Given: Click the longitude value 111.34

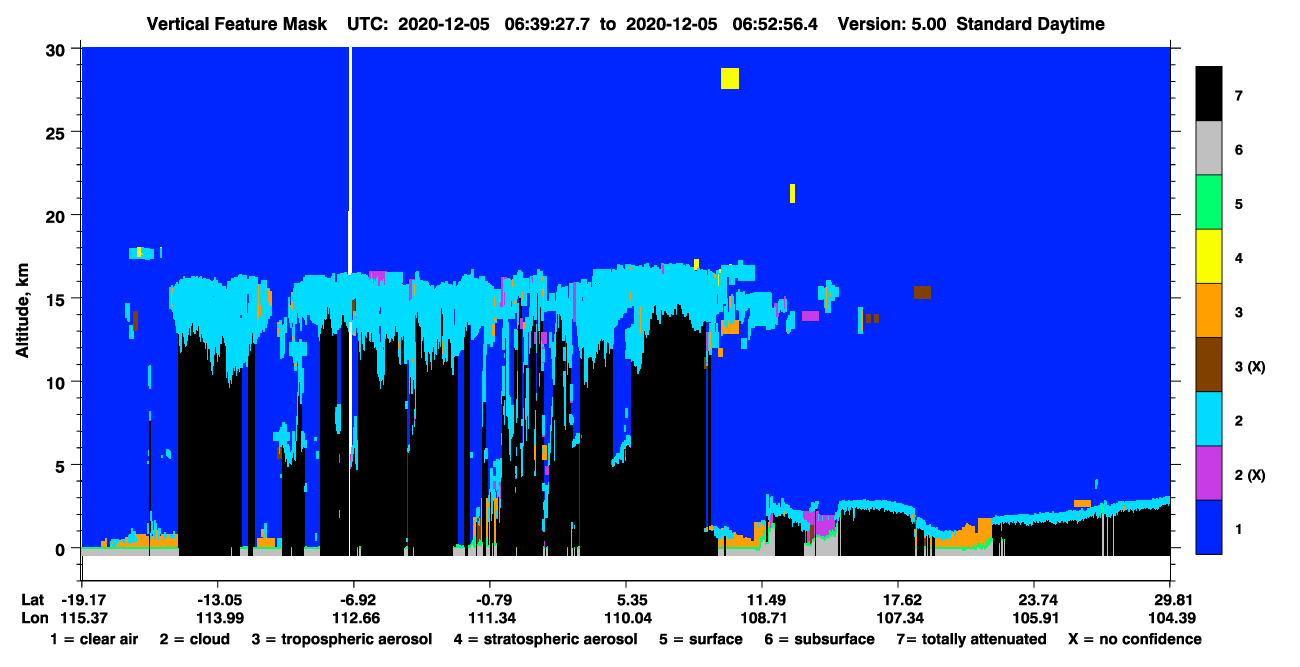Looking at the screenshot, I should click(x=491, y=617).
